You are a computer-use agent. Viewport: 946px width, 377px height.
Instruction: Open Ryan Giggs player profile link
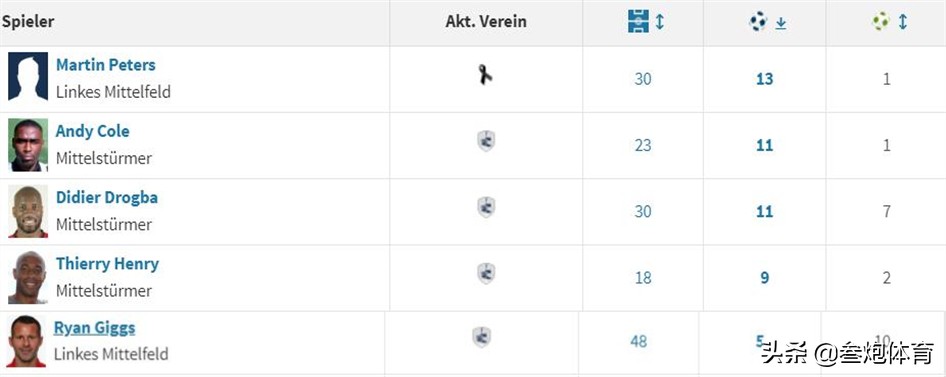tap(94, 328)
